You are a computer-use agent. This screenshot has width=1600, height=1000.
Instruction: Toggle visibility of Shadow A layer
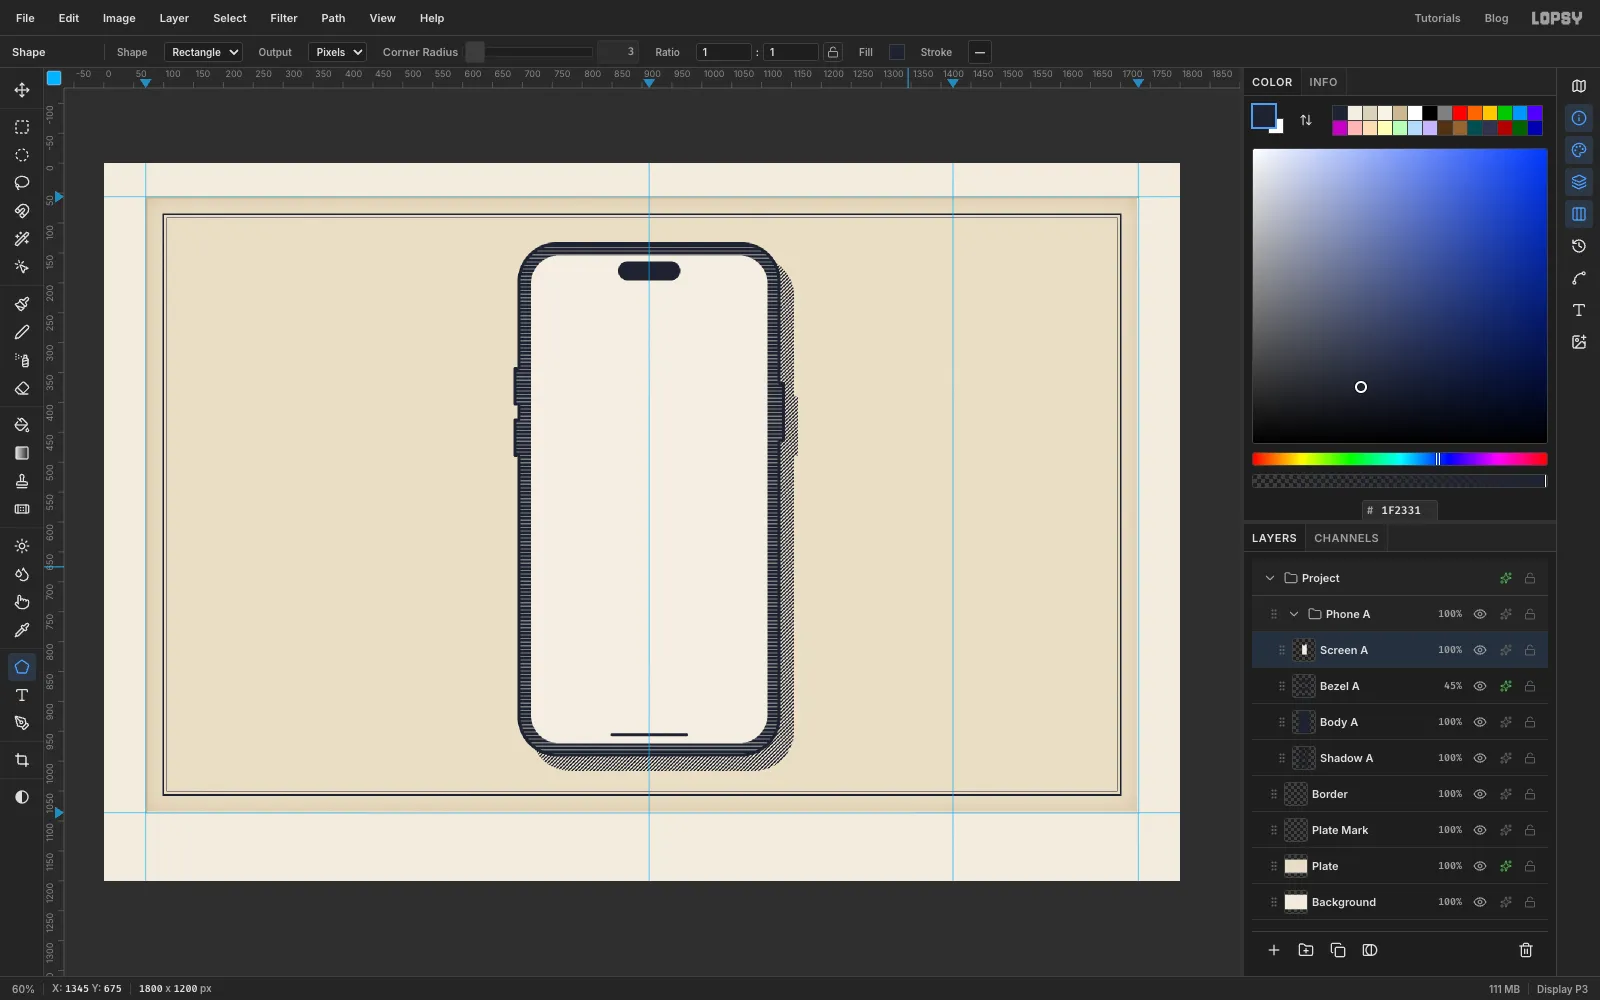pos(1480,758)
